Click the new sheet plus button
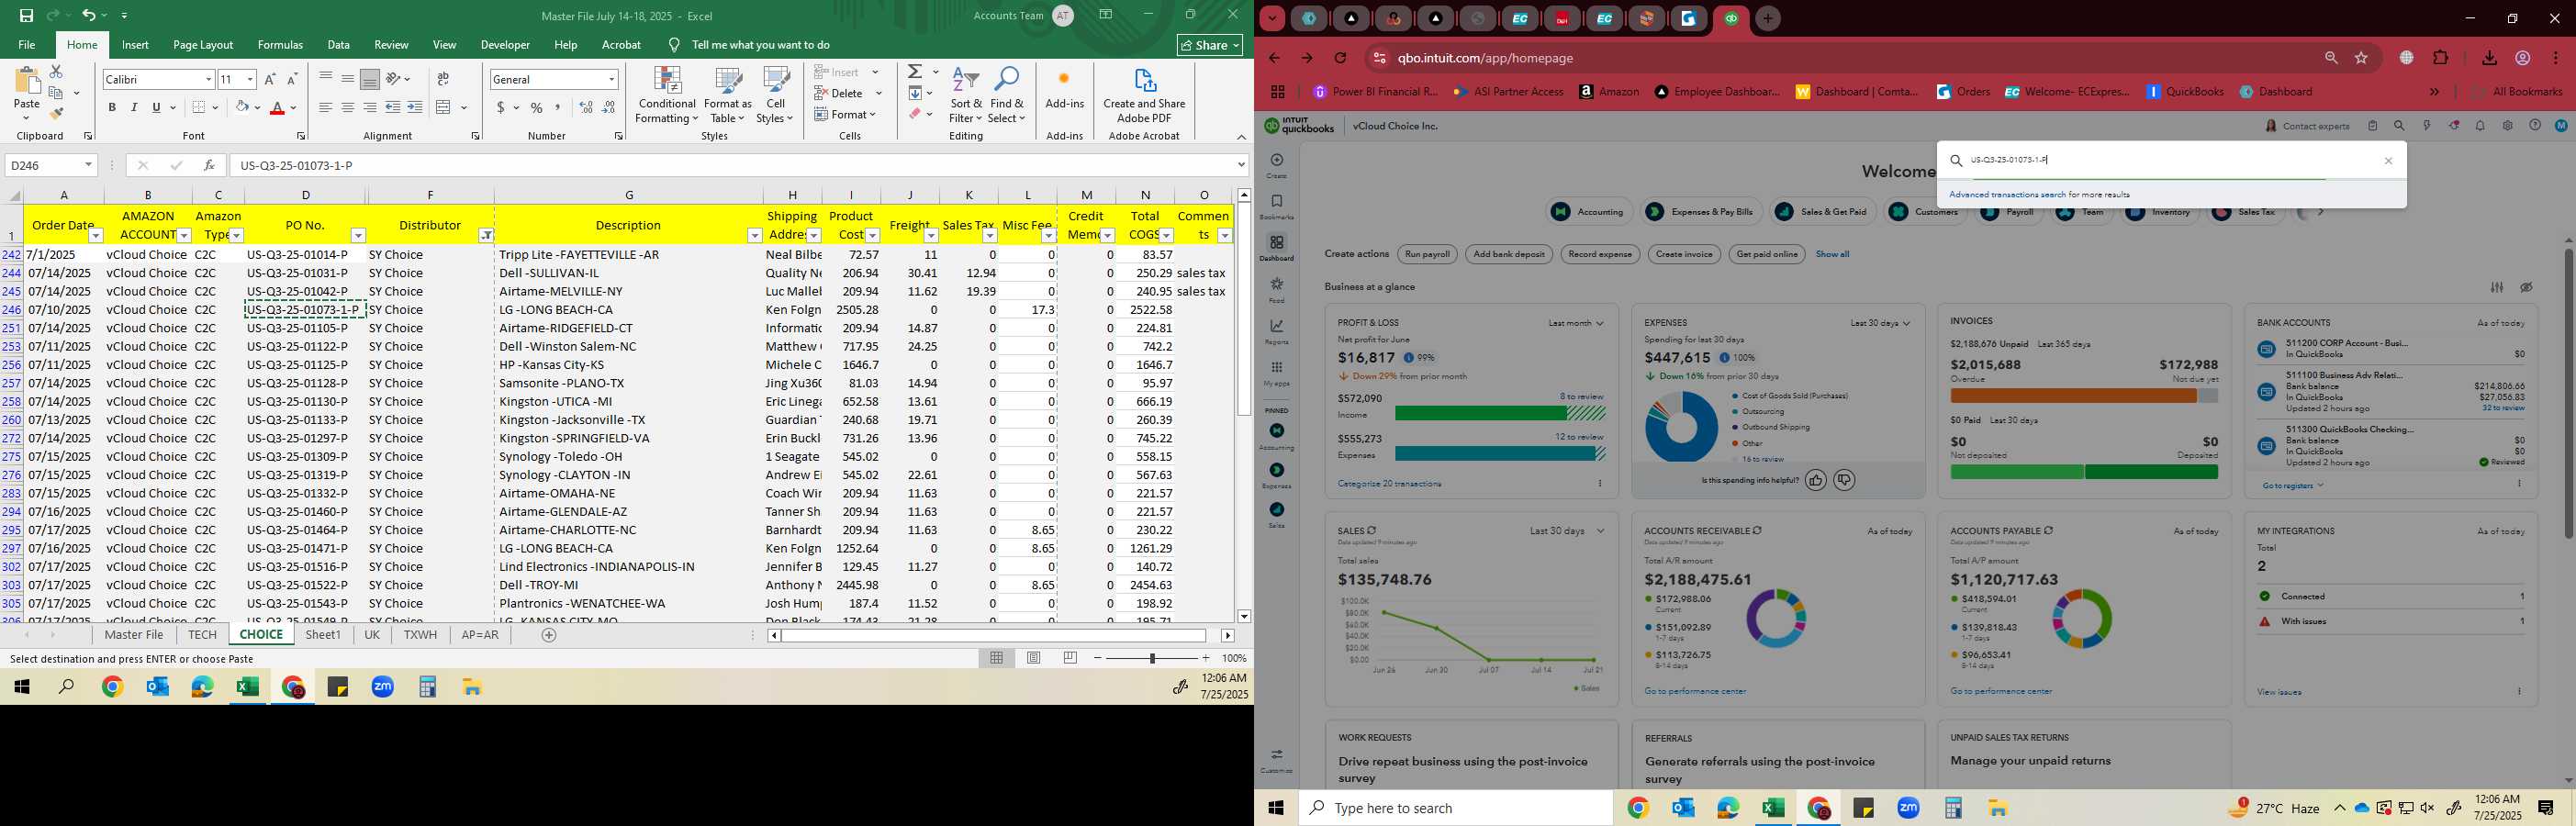The width and height of the screenshot is (2576, 826). coord(549,635)
